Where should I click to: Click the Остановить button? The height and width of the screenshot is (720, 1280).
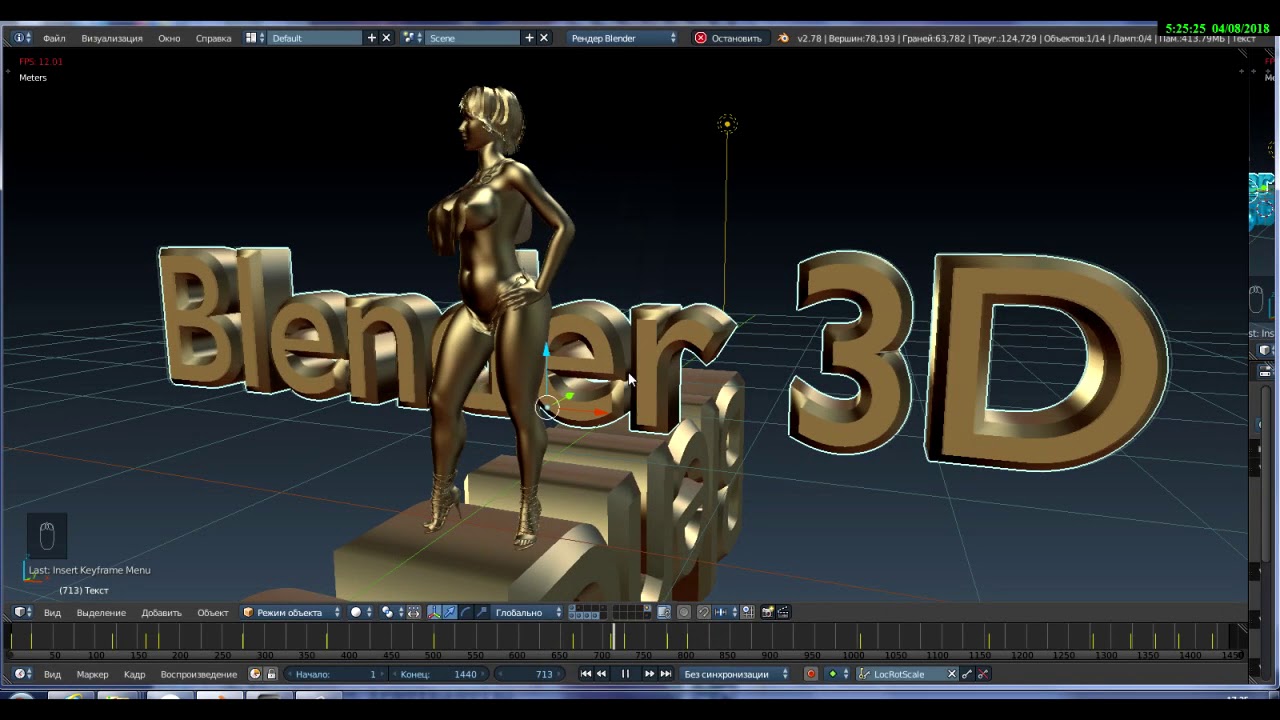[729, 38]
